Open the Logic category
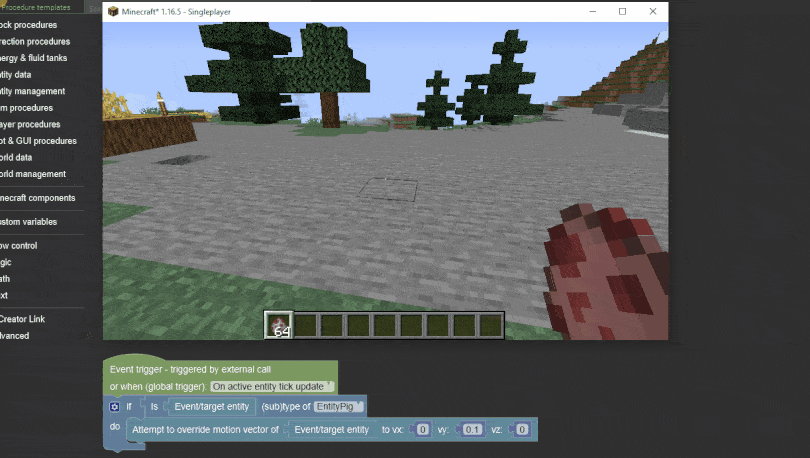 pos(6,262)
